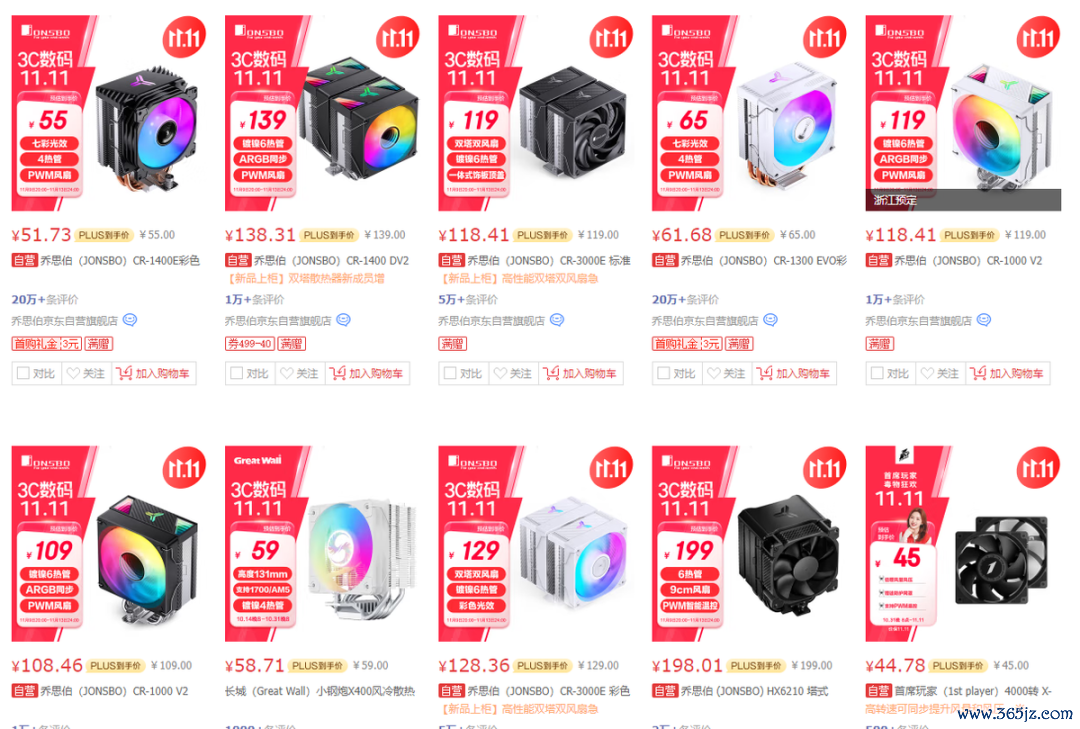Check 对比 box for CR-1400E彩色
Image resolution: width=1080 pixels, height=729 pixels.
(x=23, y=373)
